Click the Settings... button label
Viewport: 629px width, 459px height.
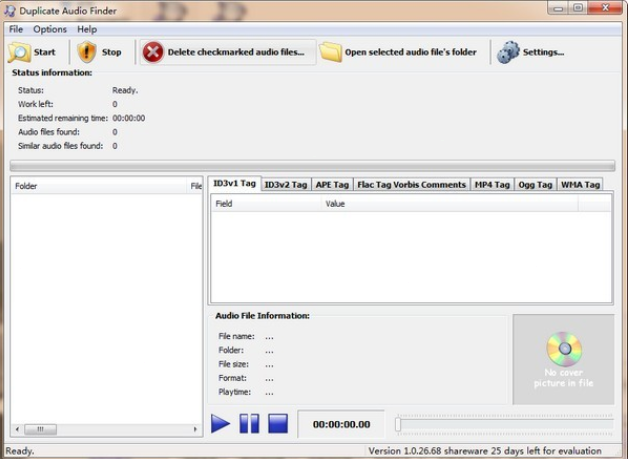pyautogui.click(x=544, y=52)
